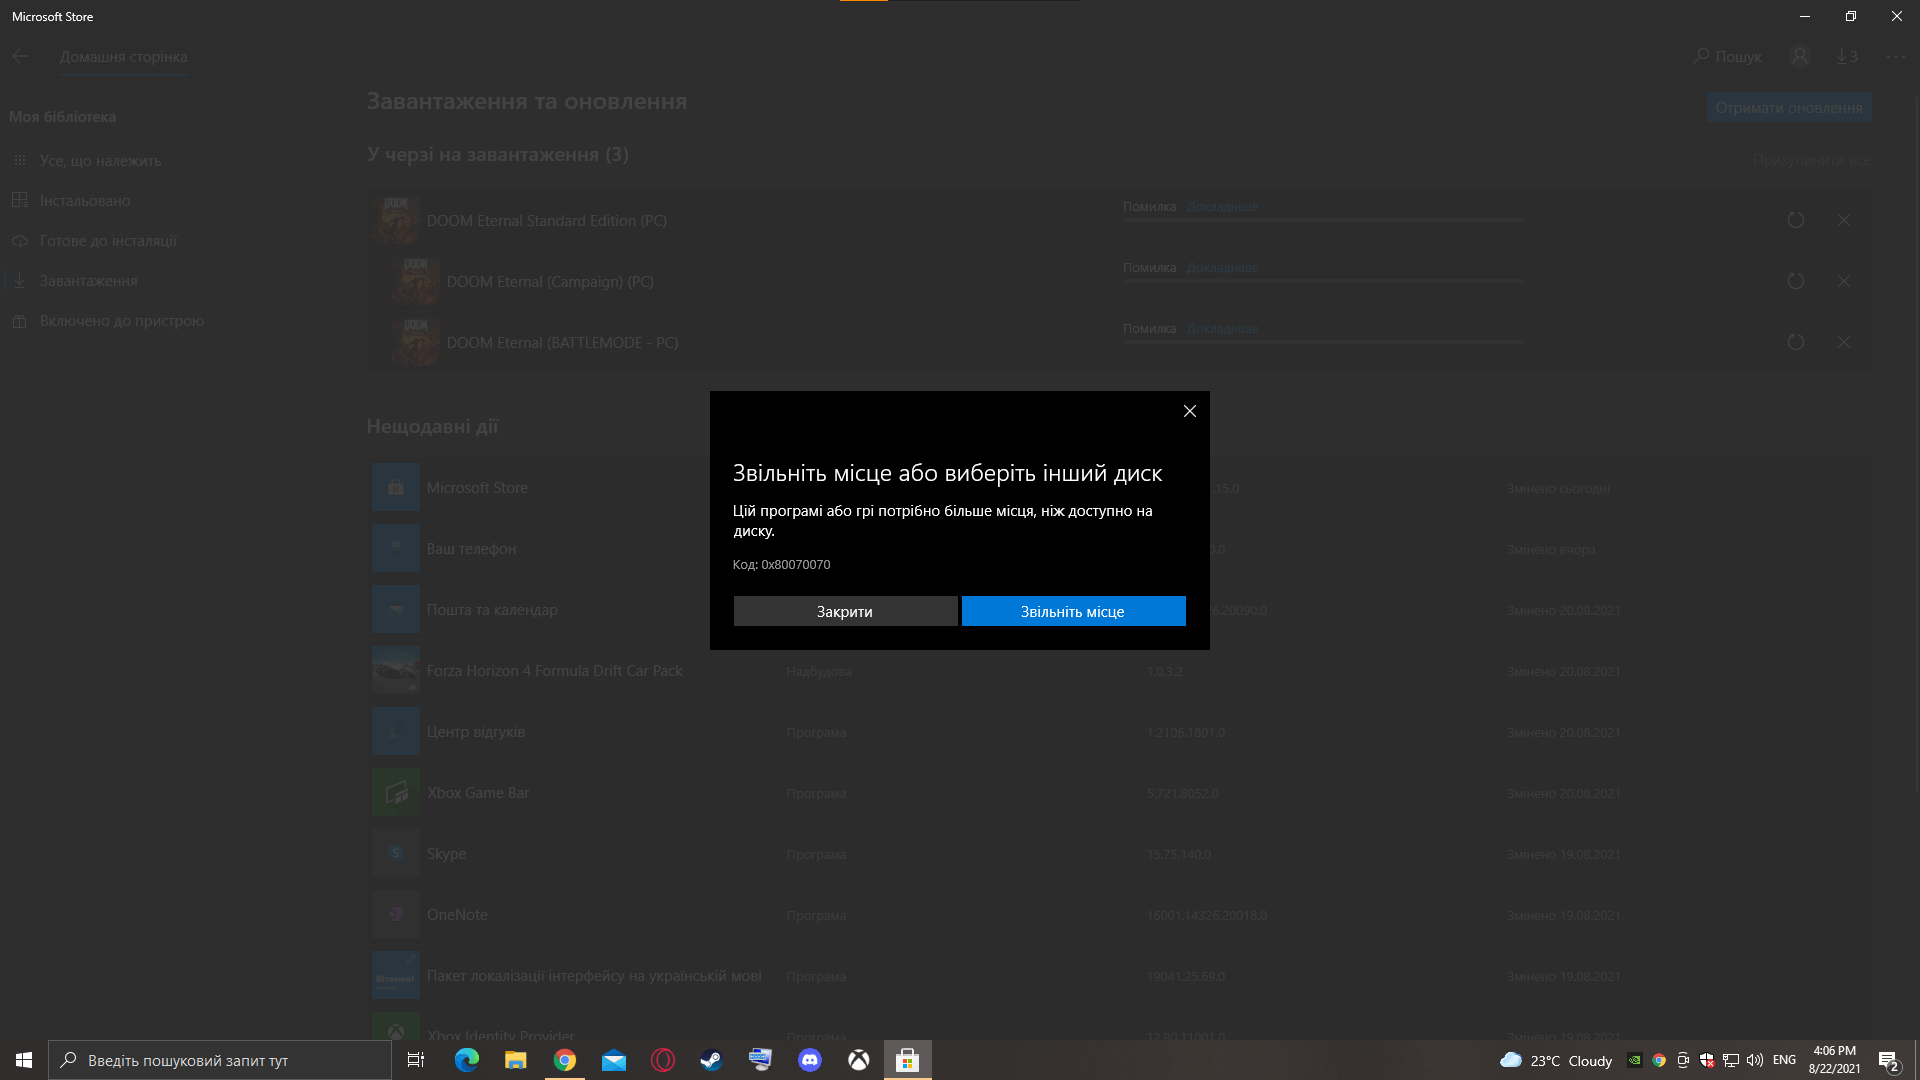The width and height of the screenshot is (1920, 1080).
Task: Select Завантаження in sidebar
Action: (88, 281)
